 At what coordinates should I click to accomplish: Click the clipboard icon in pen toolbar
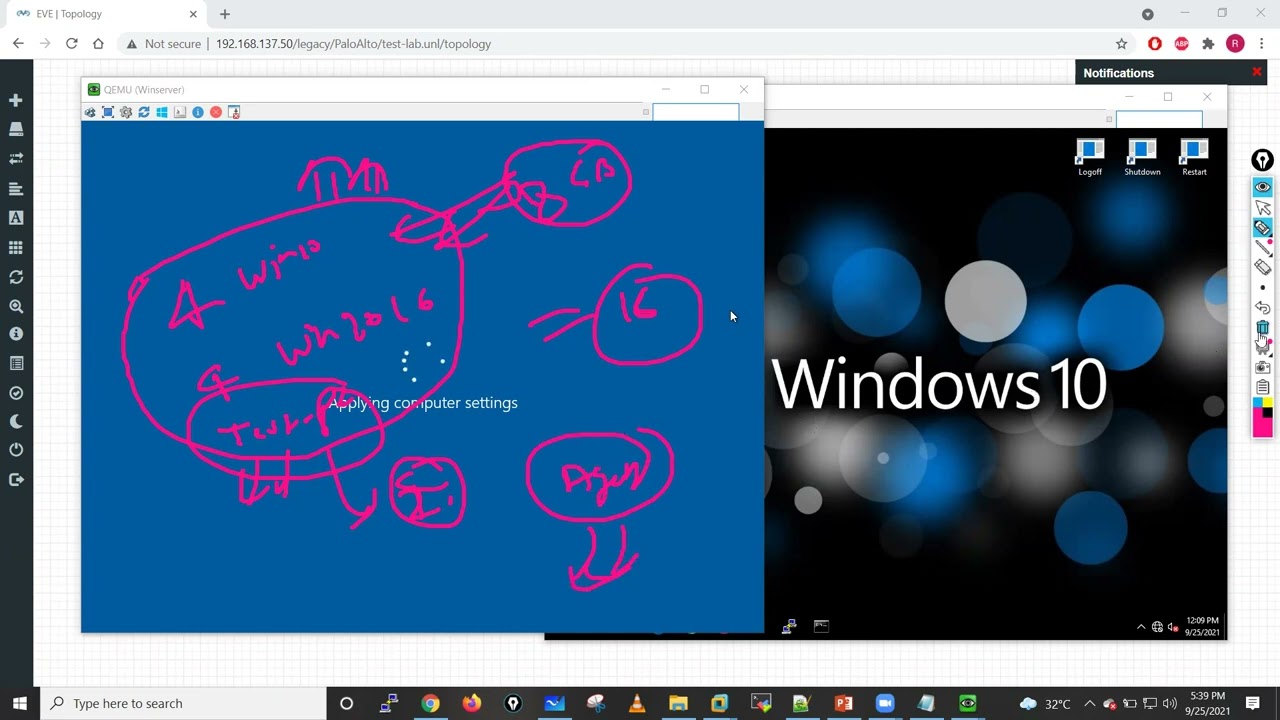(x=1263, y=387)
